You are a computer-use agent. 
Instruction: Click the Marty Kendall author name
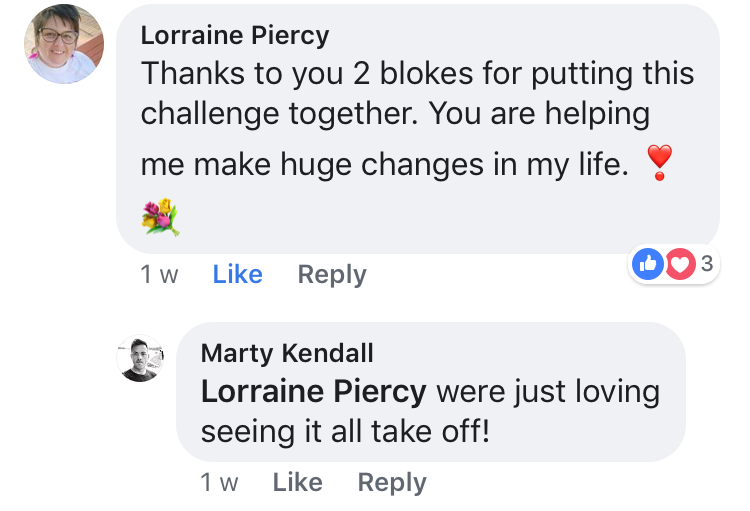287,352
